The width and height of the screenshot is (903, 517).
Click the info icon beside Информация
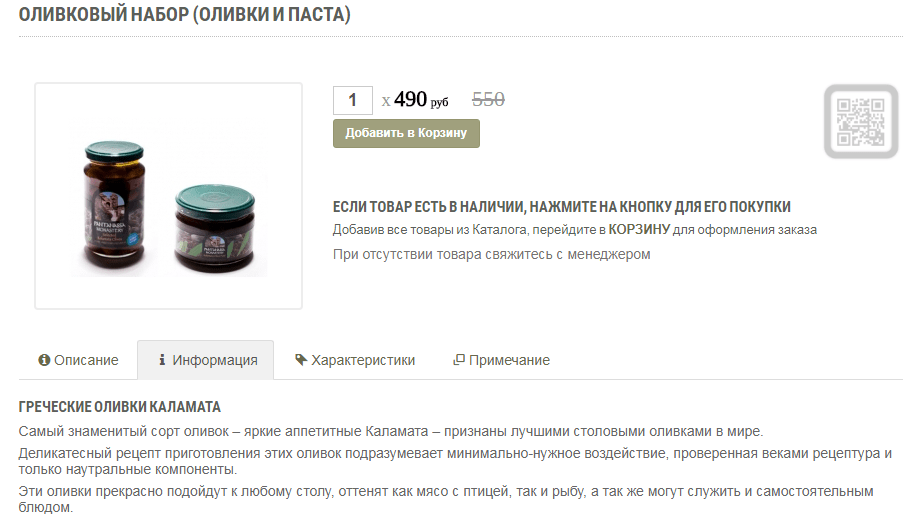(162, 360)
